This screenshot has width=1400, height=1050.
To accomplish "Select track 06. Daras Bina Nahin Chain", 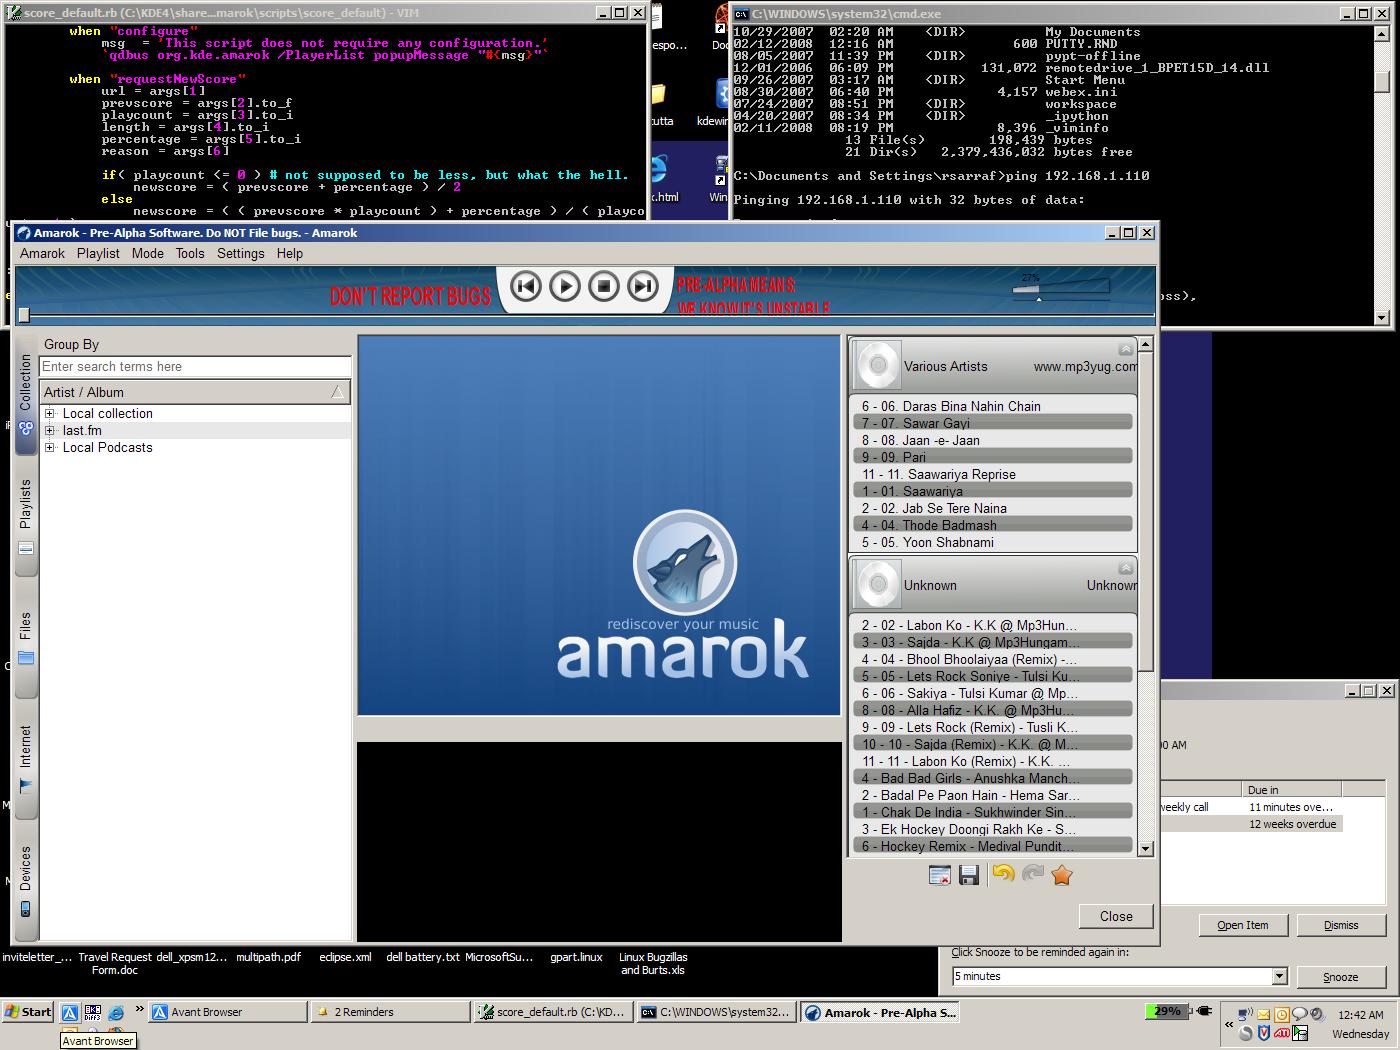I will tap(995, 406).
